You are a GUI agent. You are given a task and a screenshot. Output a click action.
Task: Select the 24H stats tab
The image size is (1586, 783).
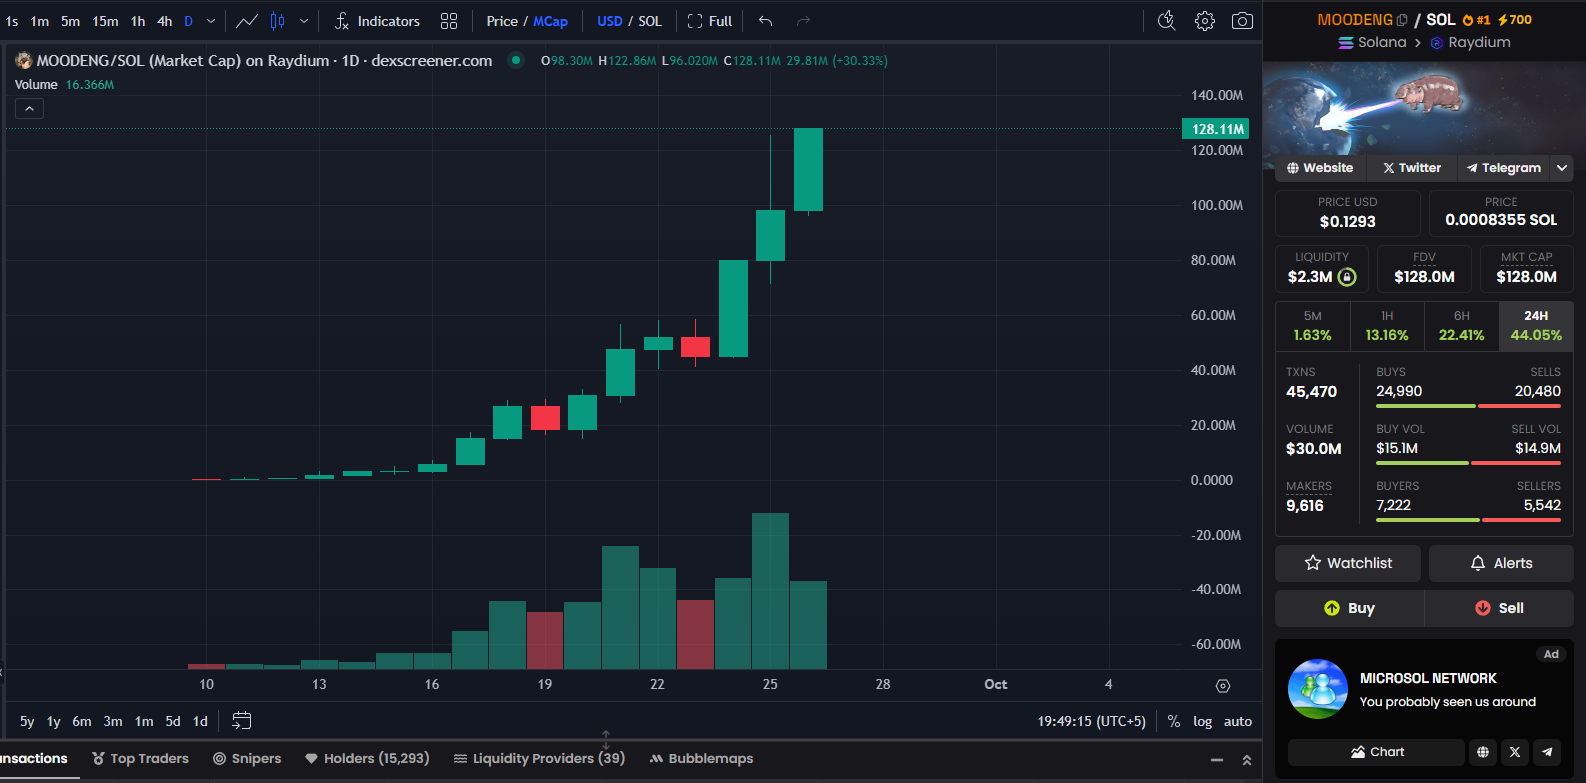tap(1536, 326)
